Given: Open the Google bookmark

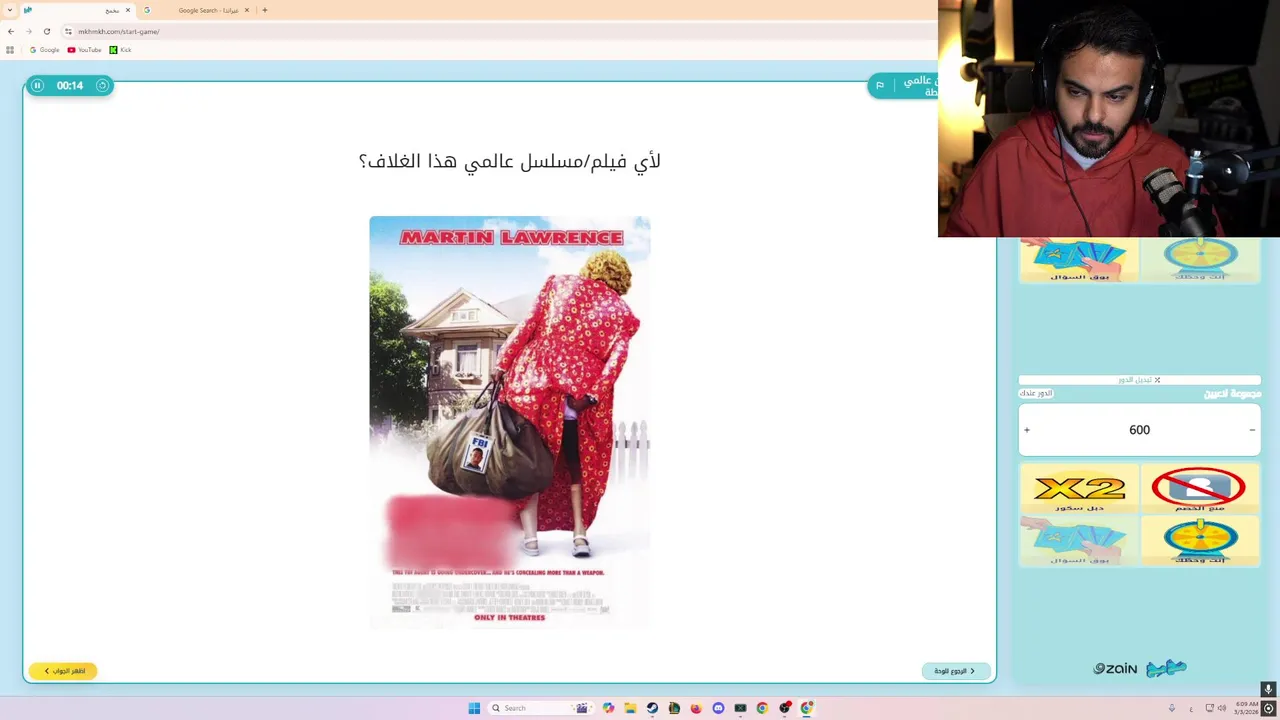Looking at the screenshot, I should point(45,50).
